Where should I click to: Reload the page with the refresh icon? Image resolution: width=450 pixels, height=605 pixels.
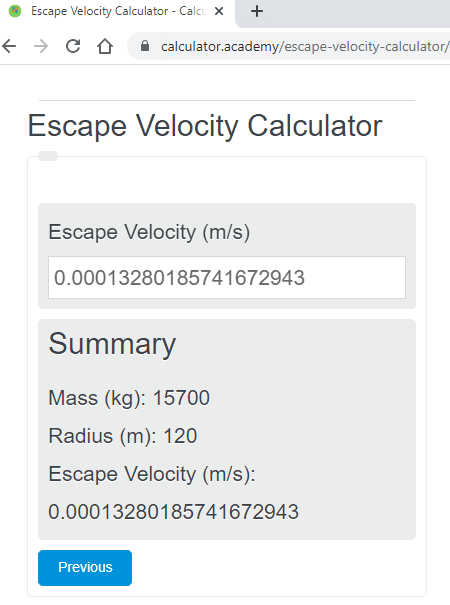click(x=73, y=46)
